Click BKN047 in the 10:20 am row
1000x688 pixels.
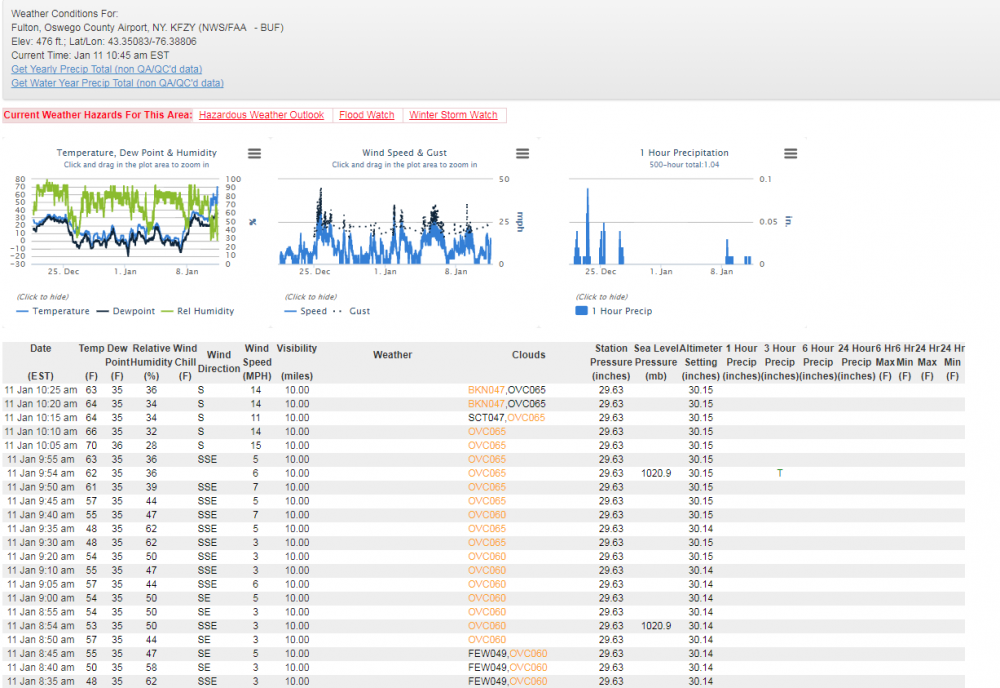point(487,404)
